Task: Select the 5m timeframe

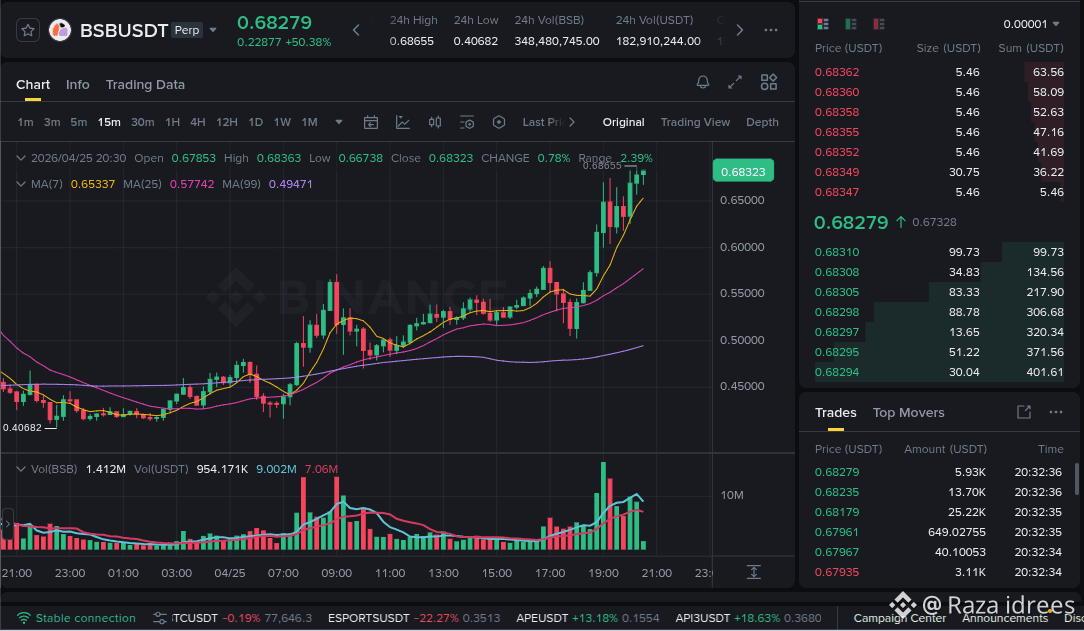Action: coord(79,122)
